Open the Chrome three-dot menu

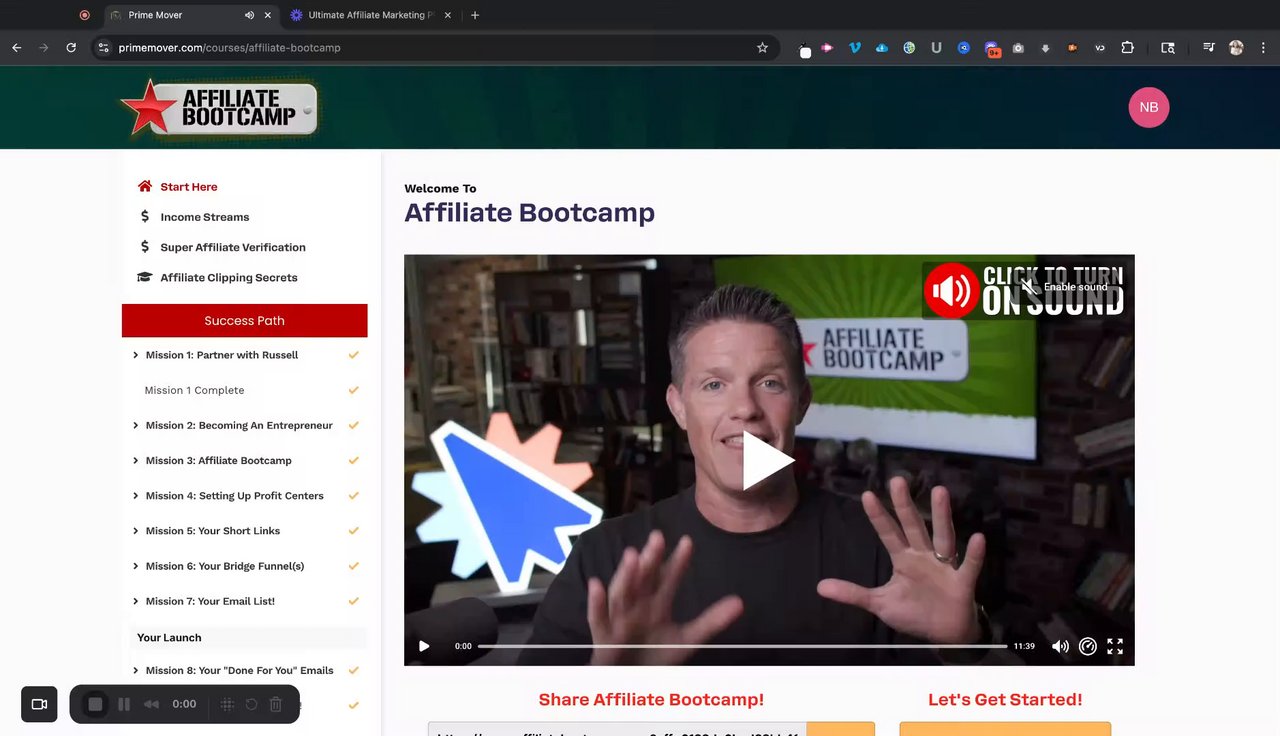tap(1264, 47)
